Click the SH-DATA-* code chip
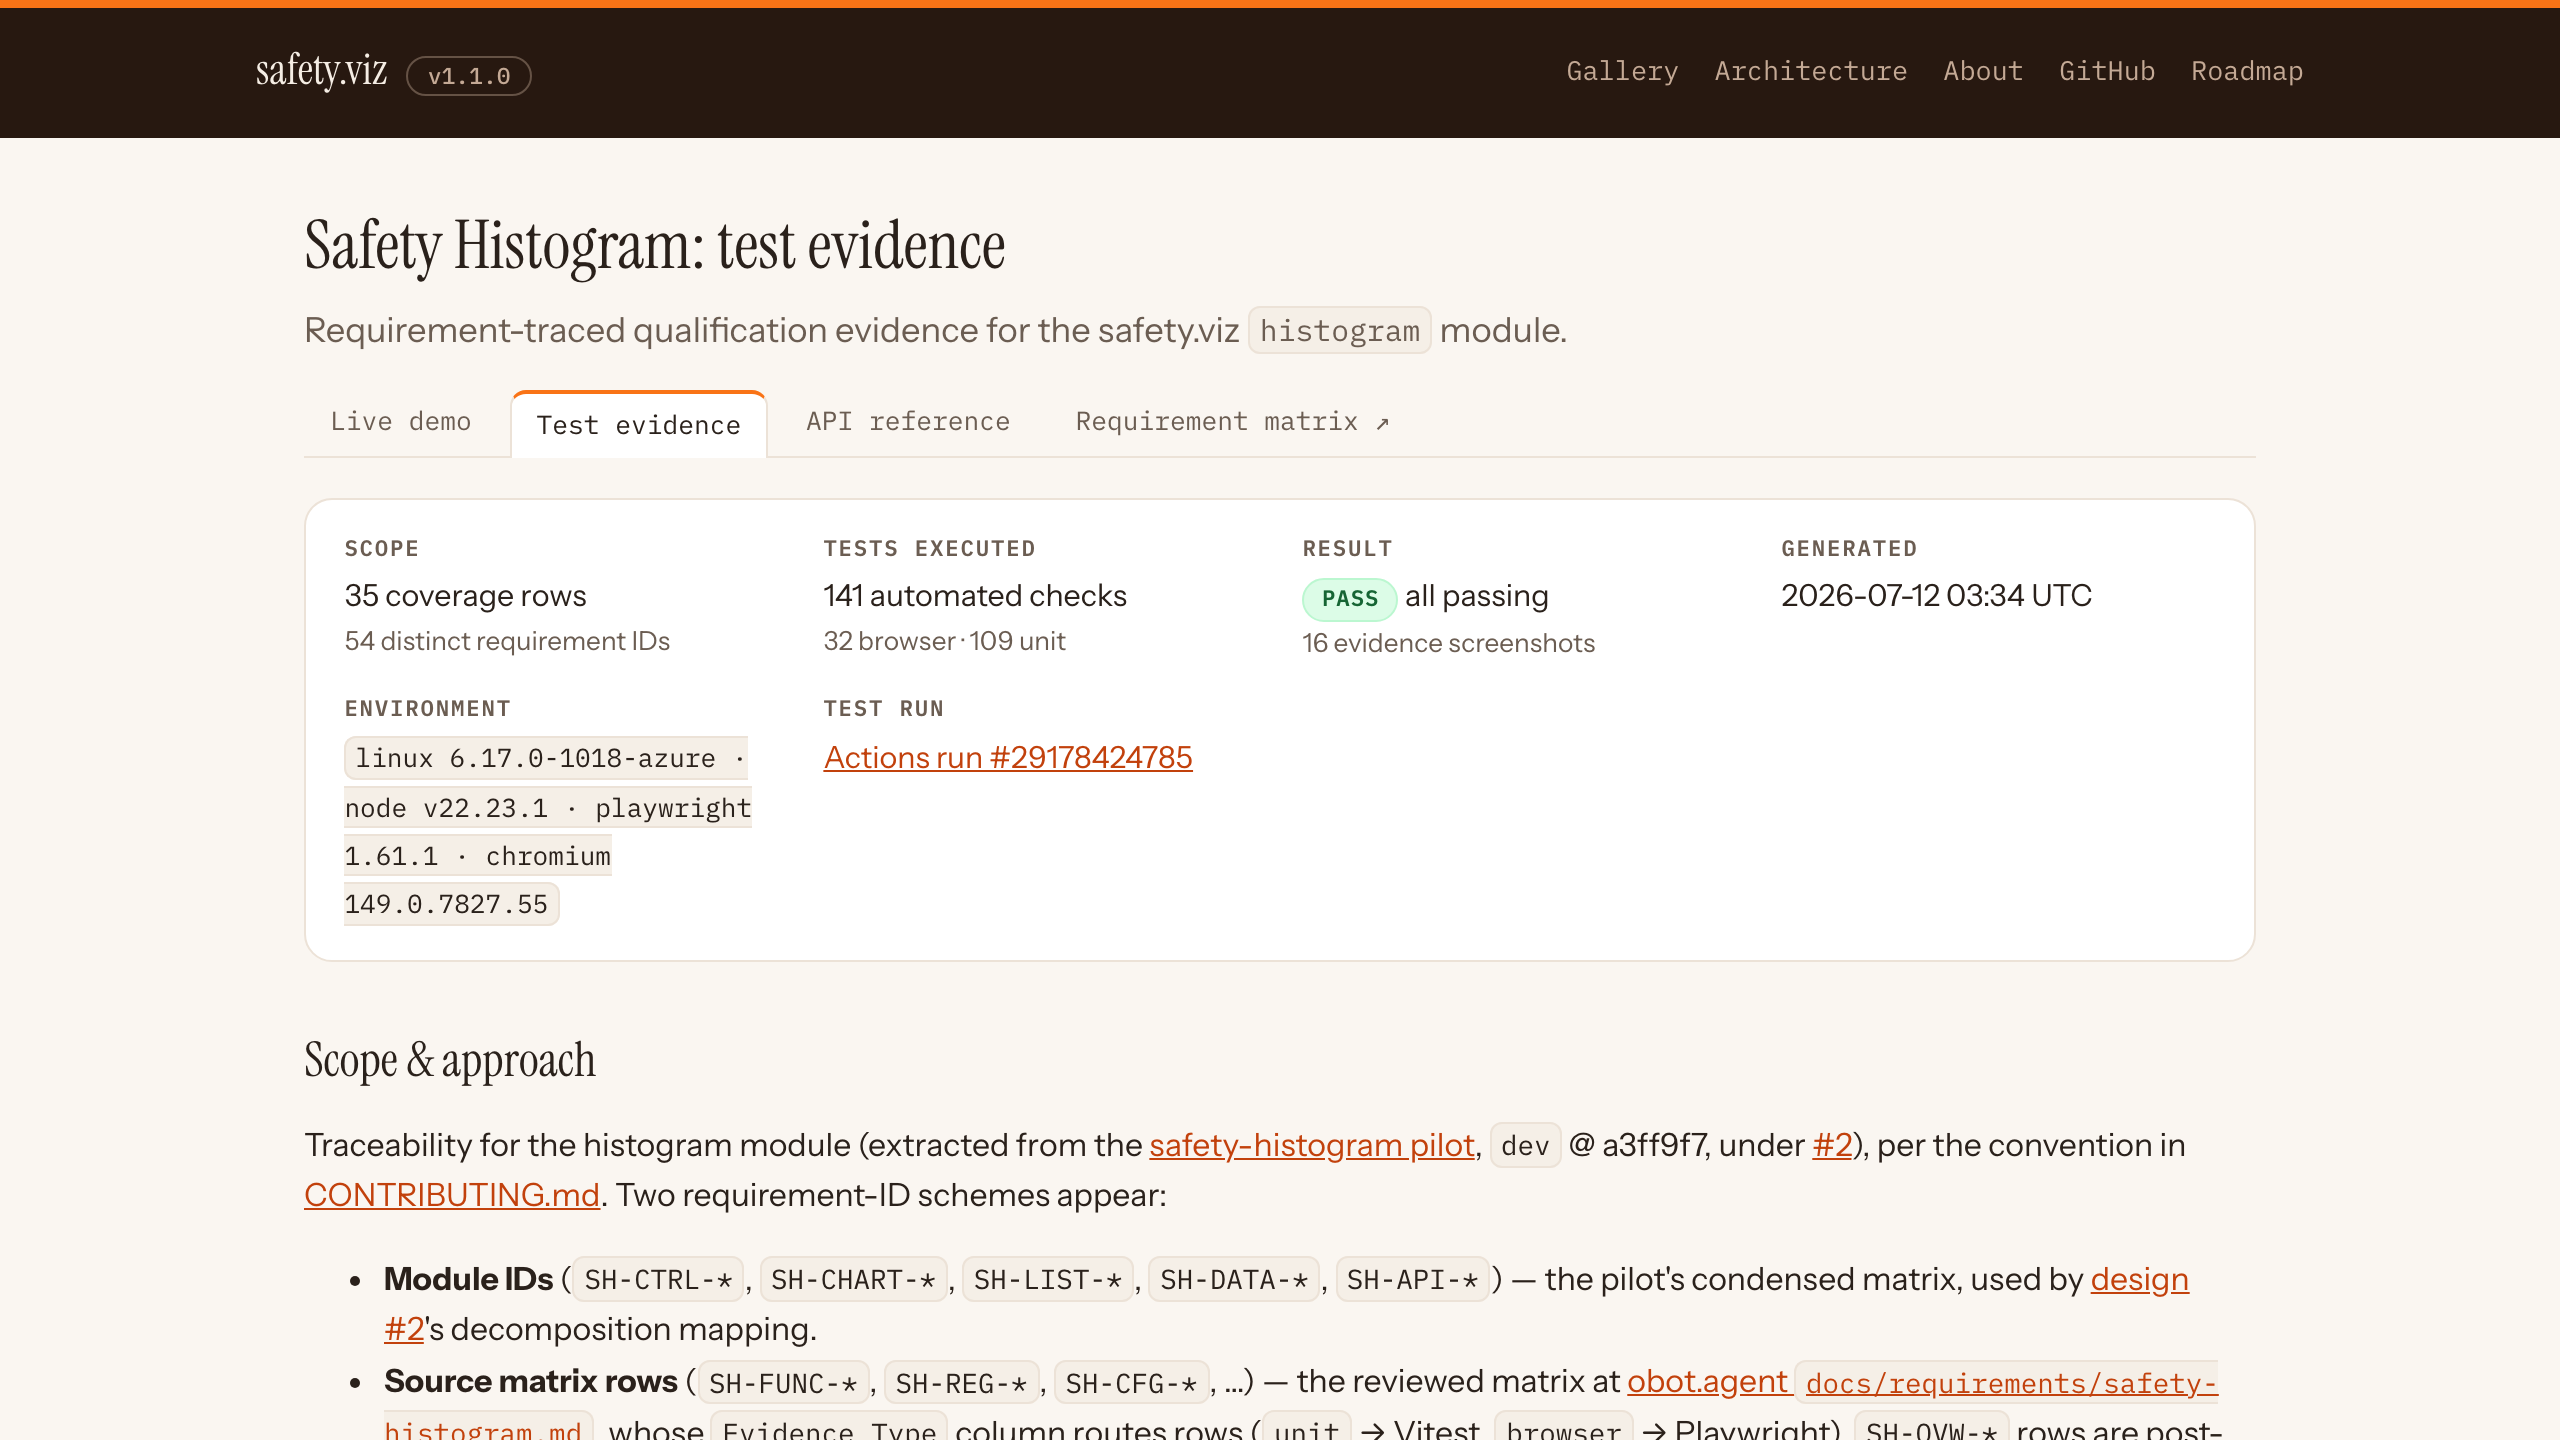The height and width of the screenshot is (1440, 2560). (1234, 1280)
